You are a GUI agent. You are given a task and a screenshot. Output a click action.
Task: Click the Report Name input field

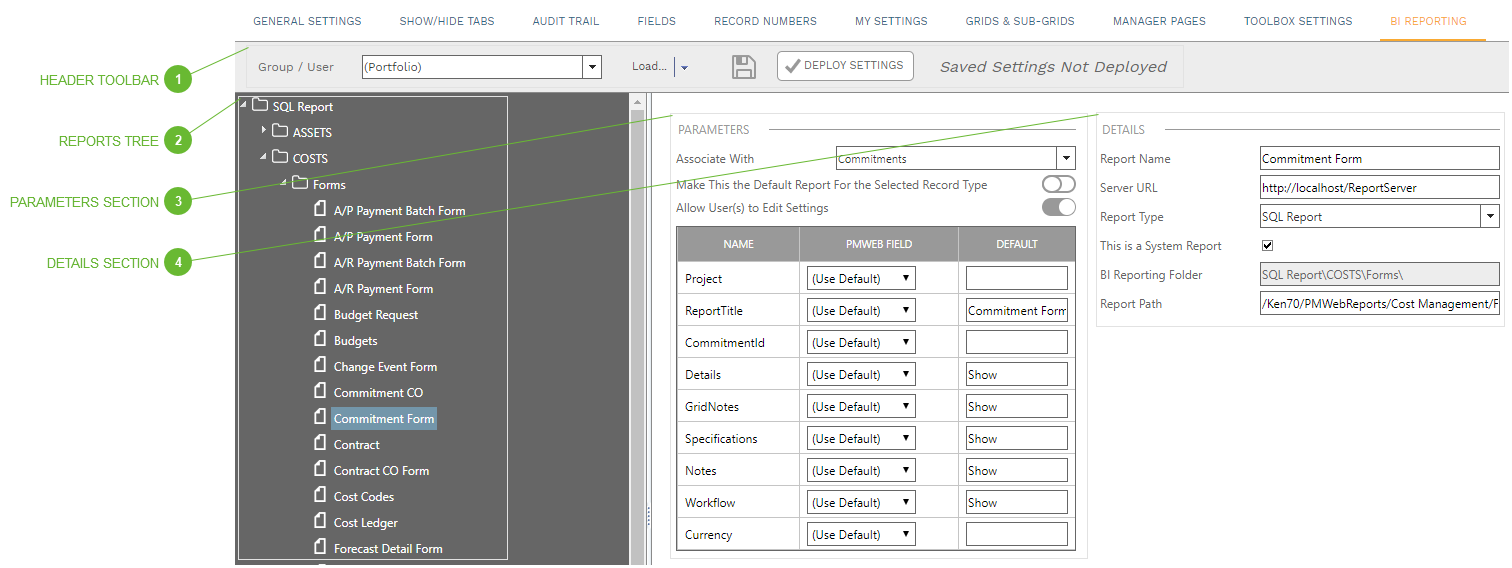point(1380,158)
